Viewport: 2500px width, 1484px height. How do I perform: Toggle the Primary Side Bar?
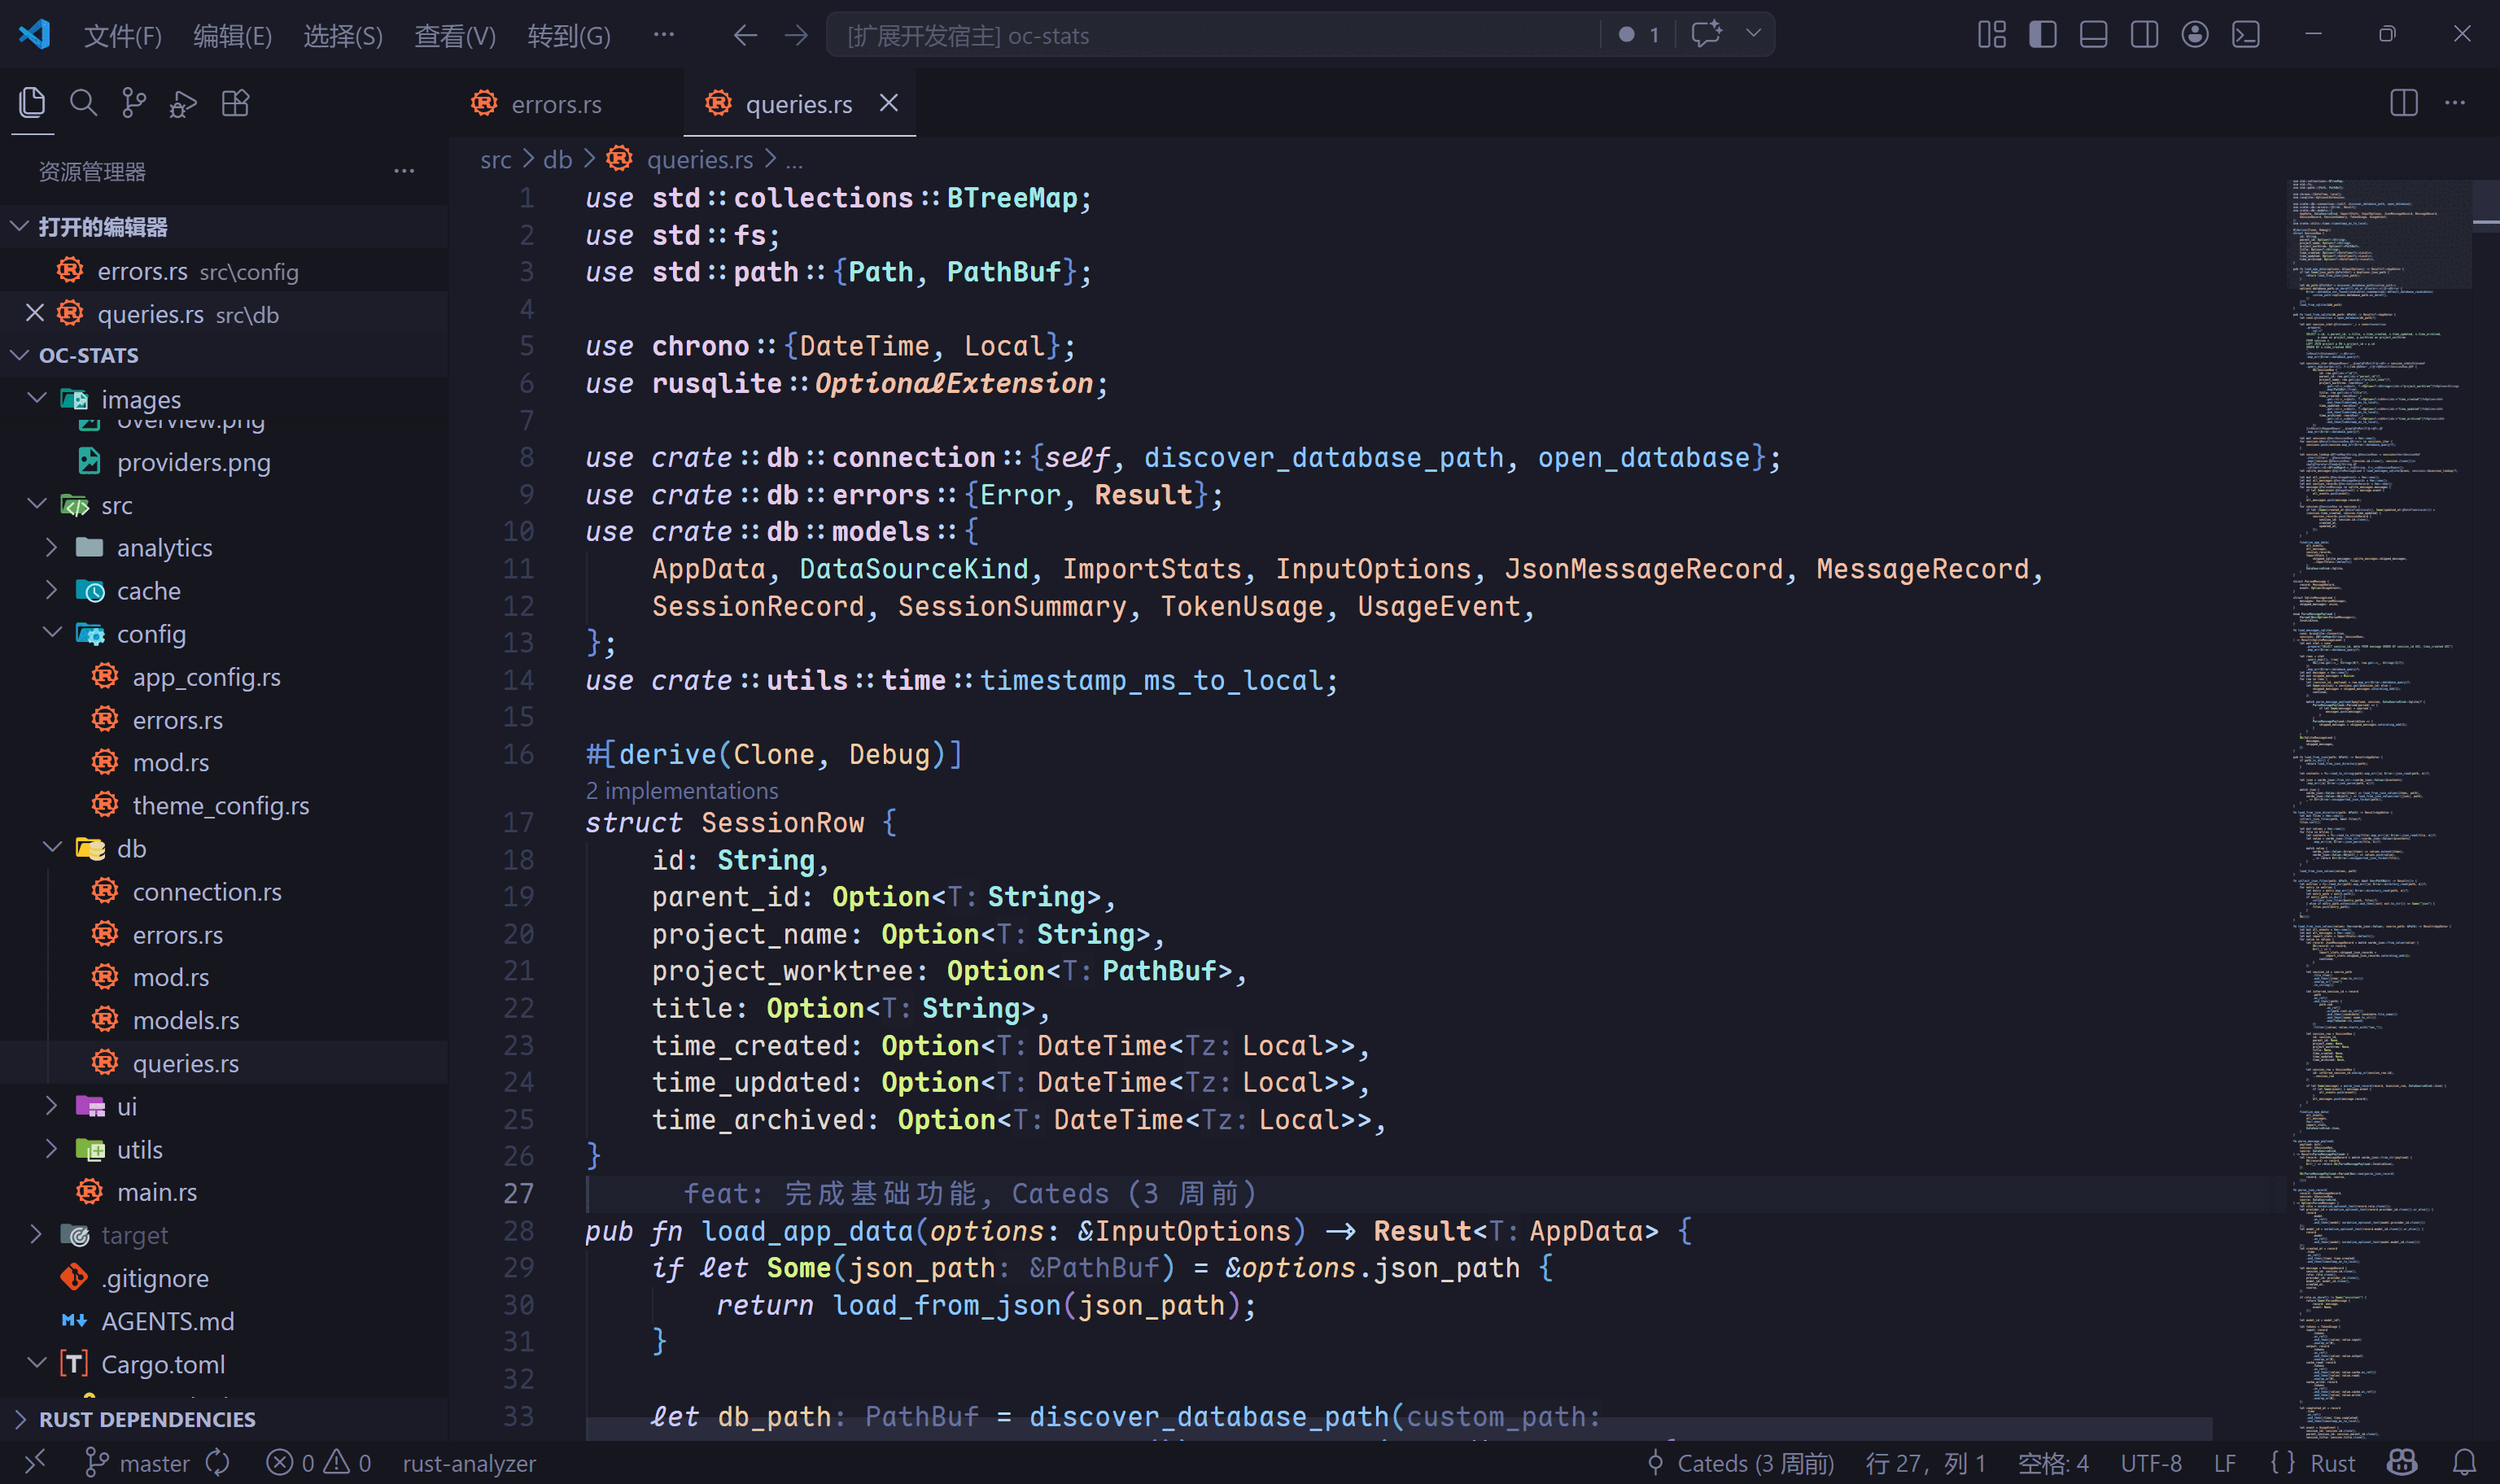click(2042, 35)
